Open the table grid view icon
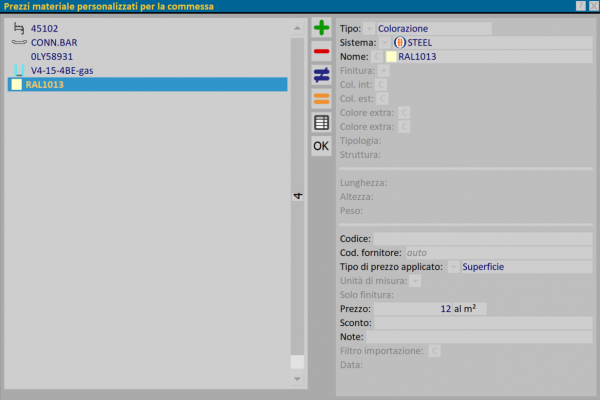Image resolution: width=600 pixels, height=400 pixels. (x=321, y=122)
